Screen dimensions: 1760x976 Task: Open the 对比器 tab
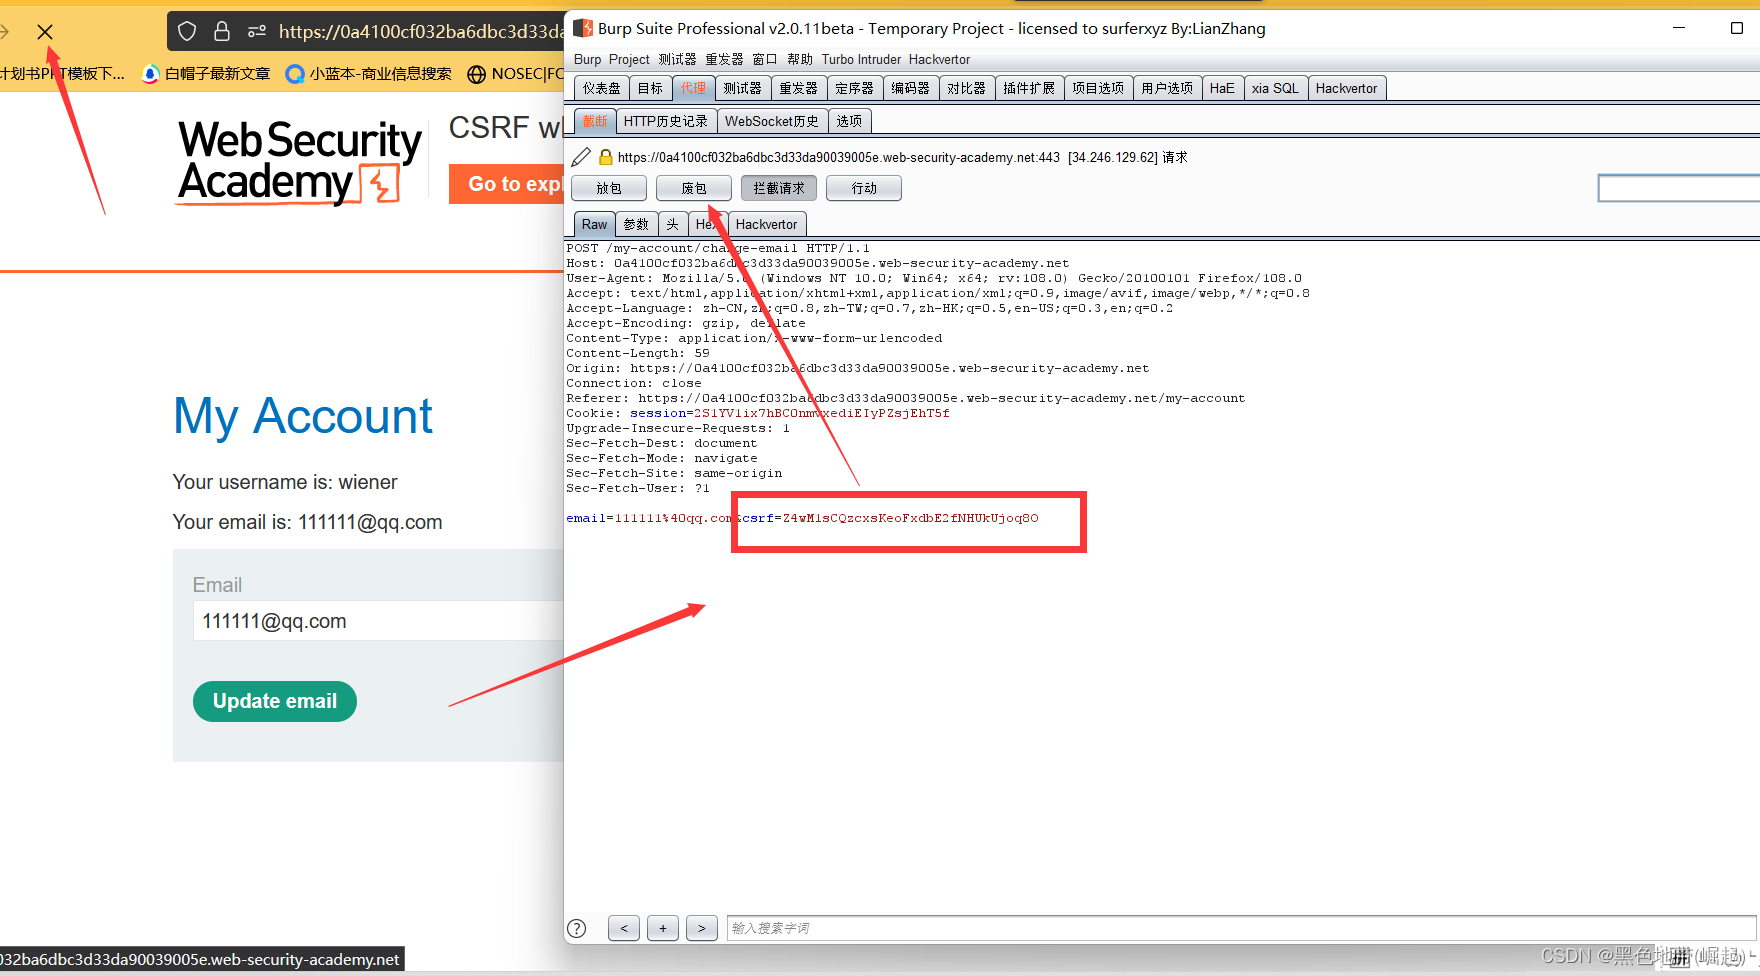pos(966,88)
